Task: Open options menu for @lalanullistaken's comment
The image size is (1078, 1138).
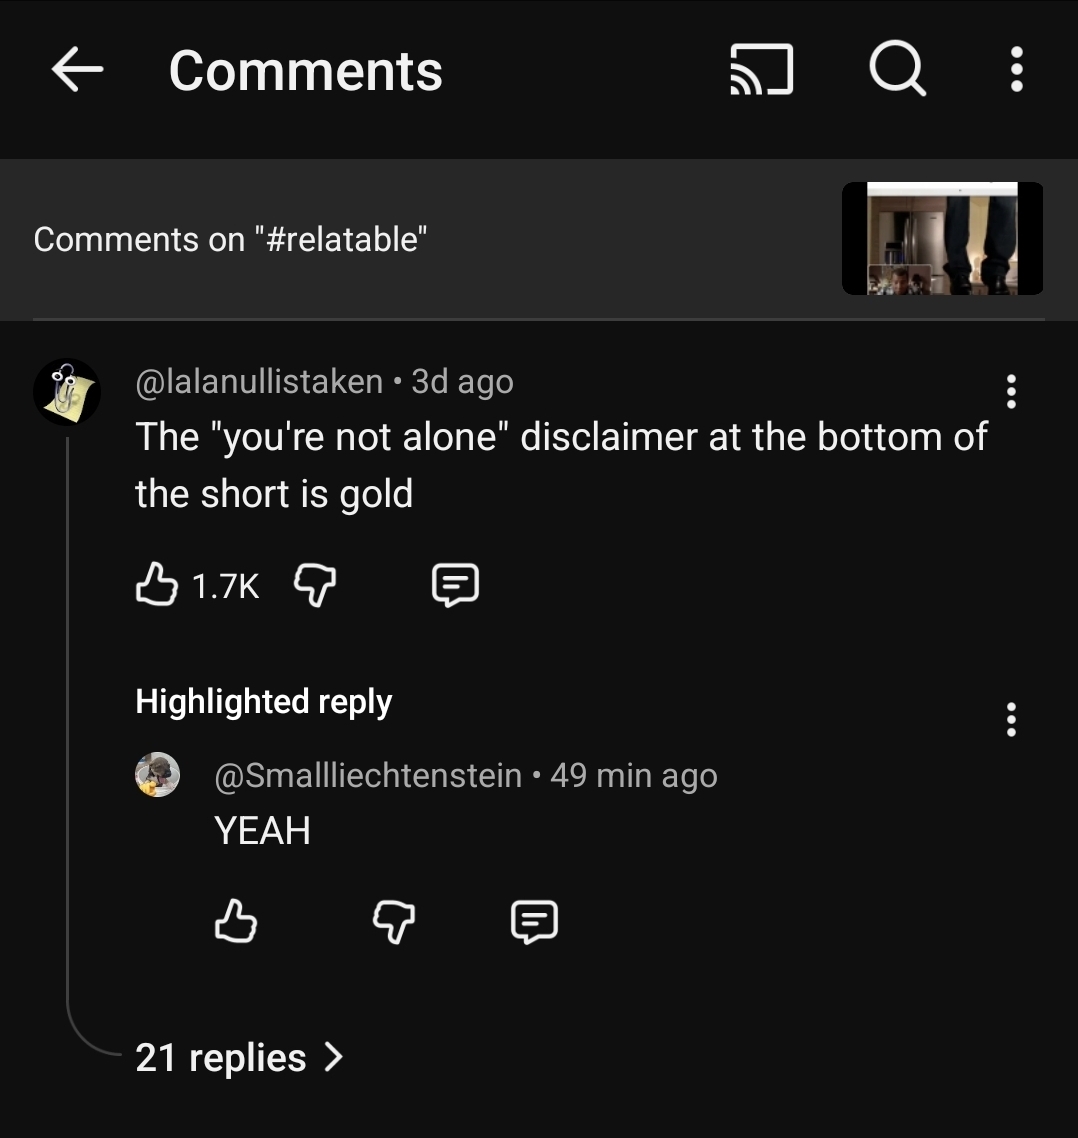Action: click(1012, 392)
